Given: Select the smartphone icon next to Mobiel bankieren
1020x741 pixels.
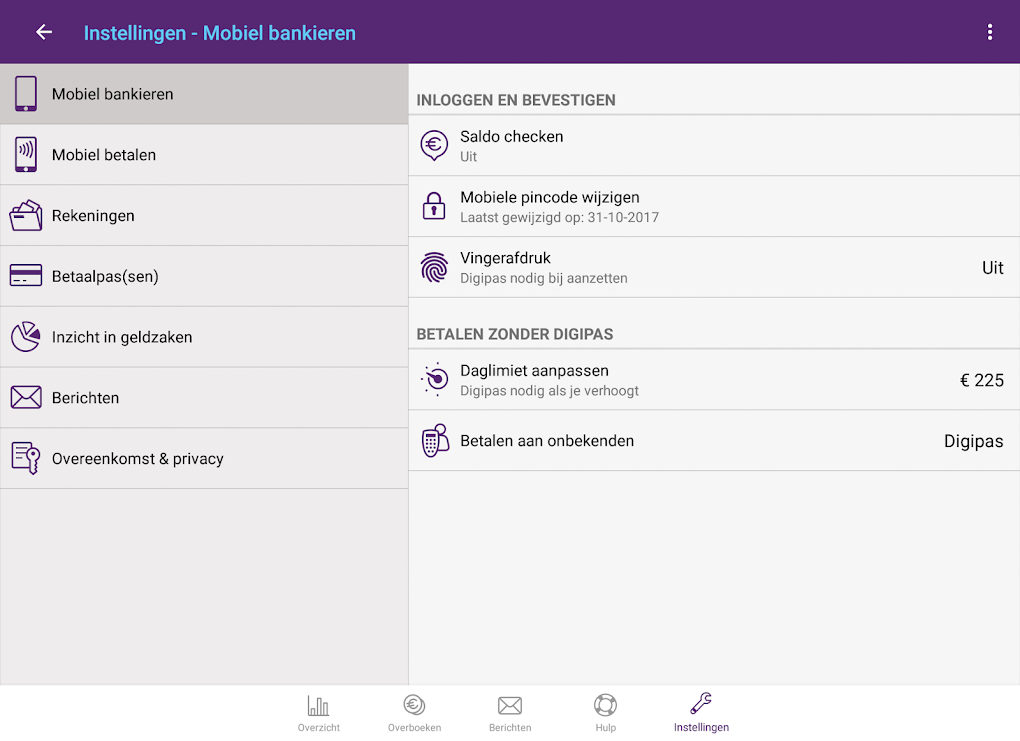Looking at the screenshot, I should 24,93.
